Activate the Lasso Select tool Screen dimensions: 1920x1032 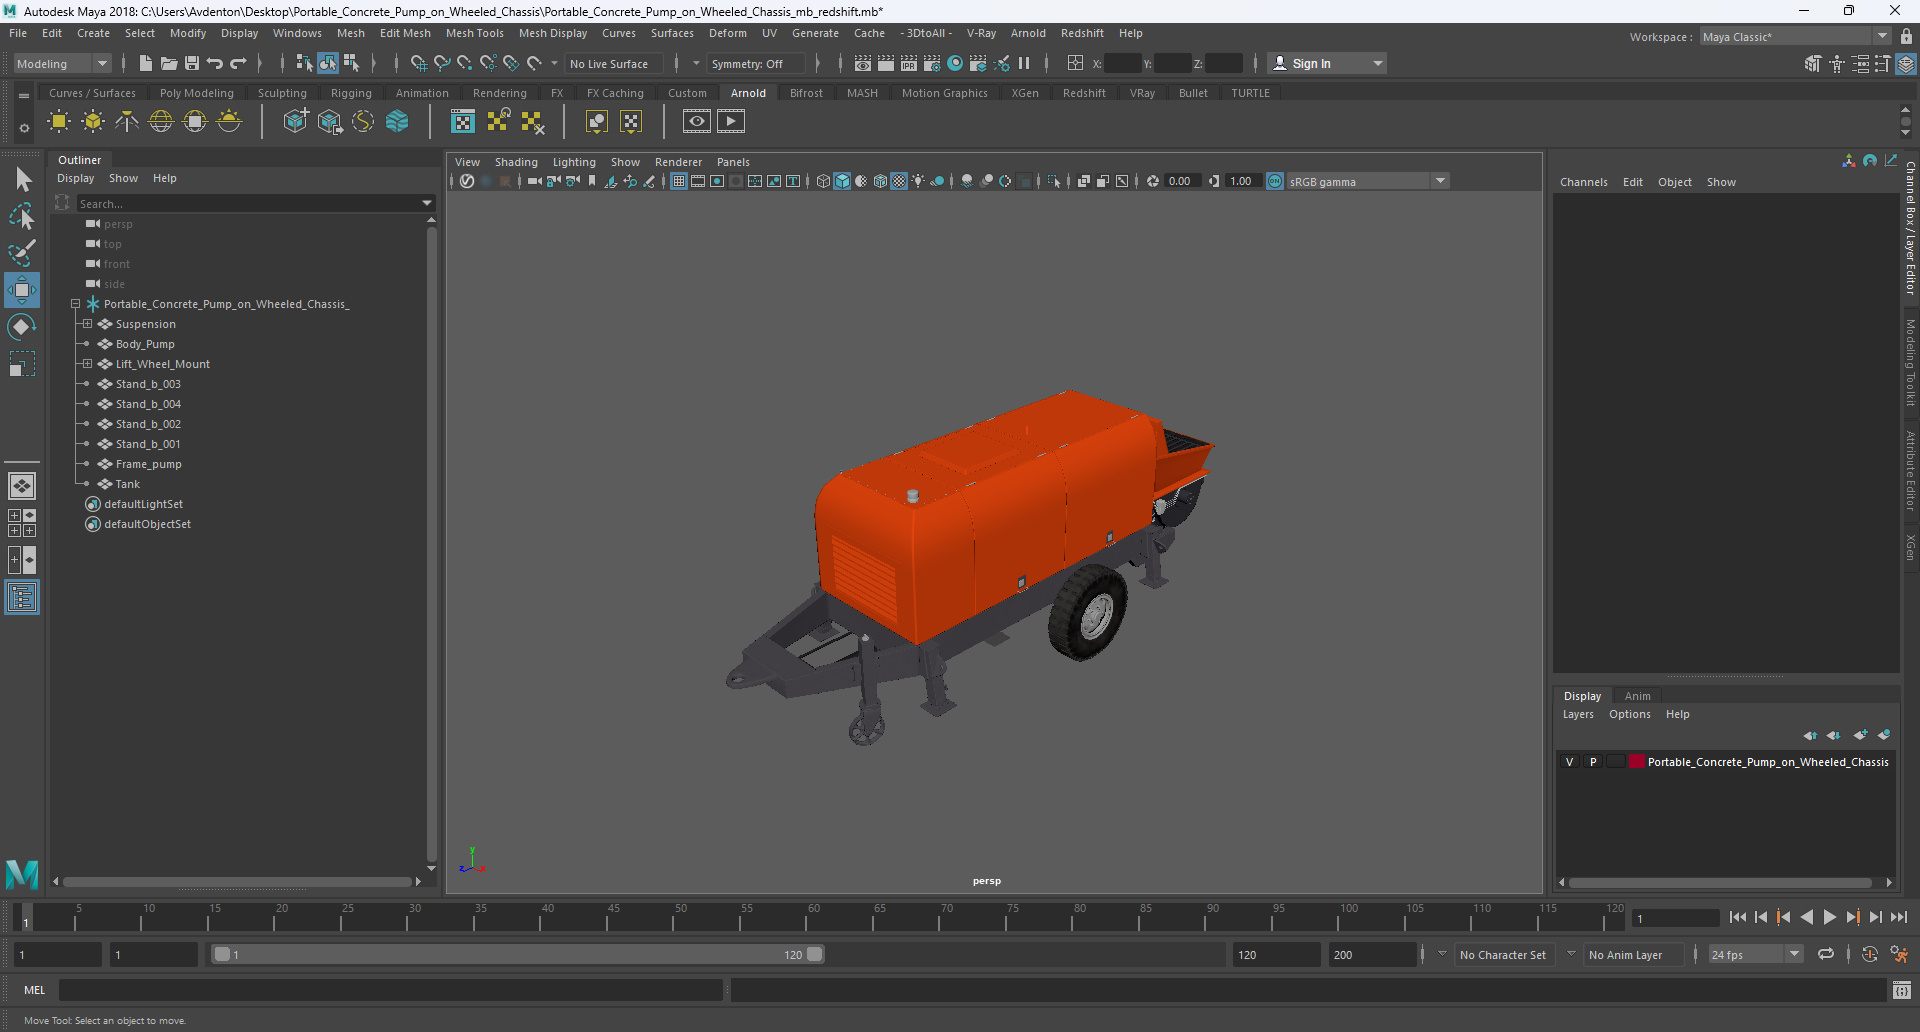click(22, 216)
